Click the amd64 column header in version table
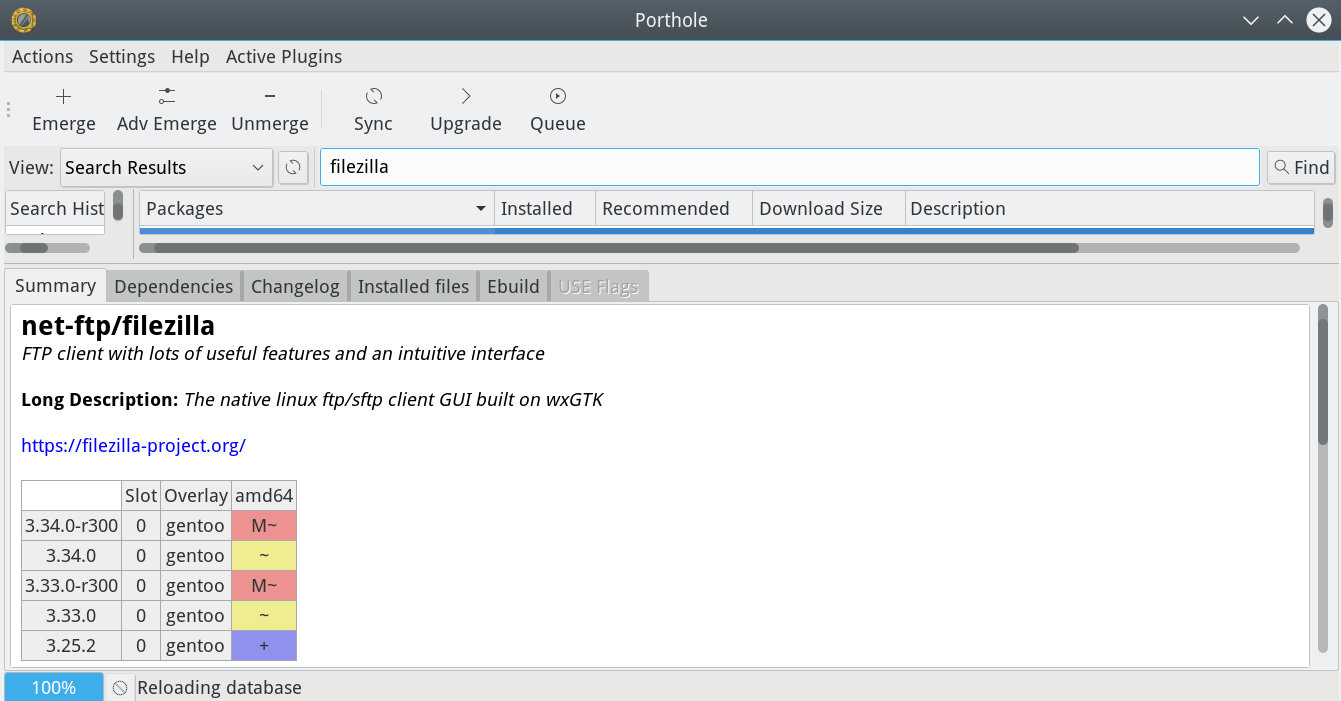The width and height of the screenshot is (1341, 701). (x=264, y=496)
